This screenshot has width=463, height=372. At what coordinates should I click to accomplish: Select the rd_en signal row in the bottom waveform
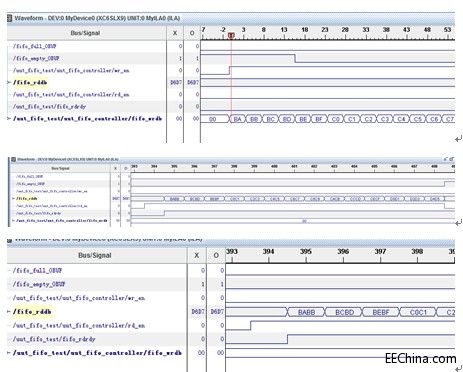[x=79, y=325]
